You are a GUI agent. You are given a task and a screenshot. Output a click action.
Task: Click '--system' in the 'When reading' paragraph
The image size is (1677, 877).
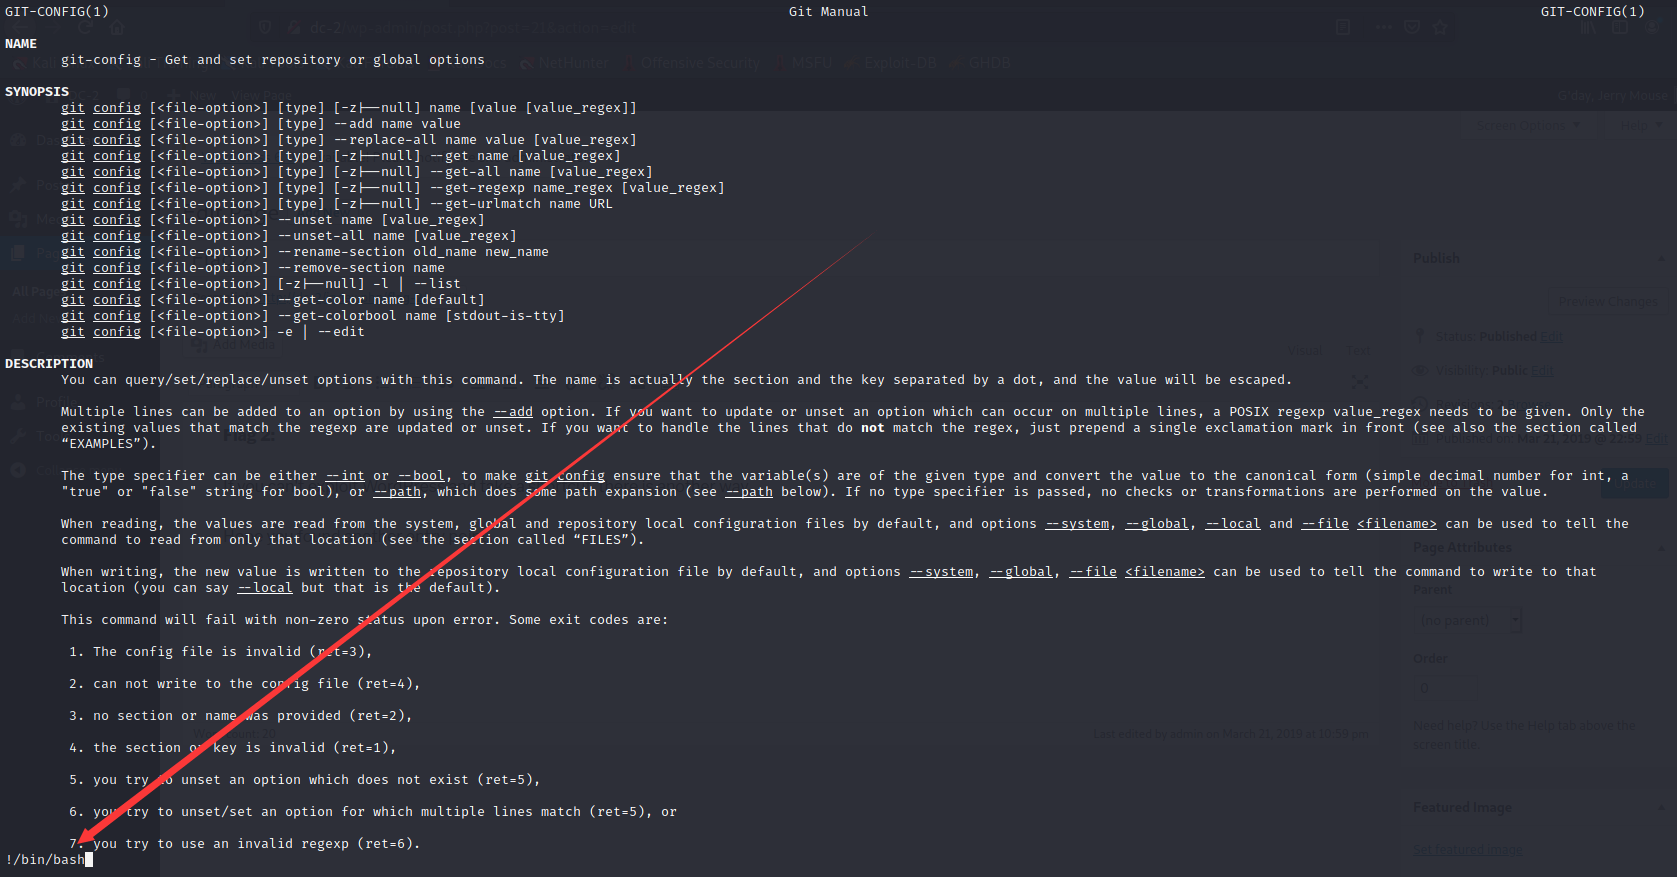[1077, 524]
